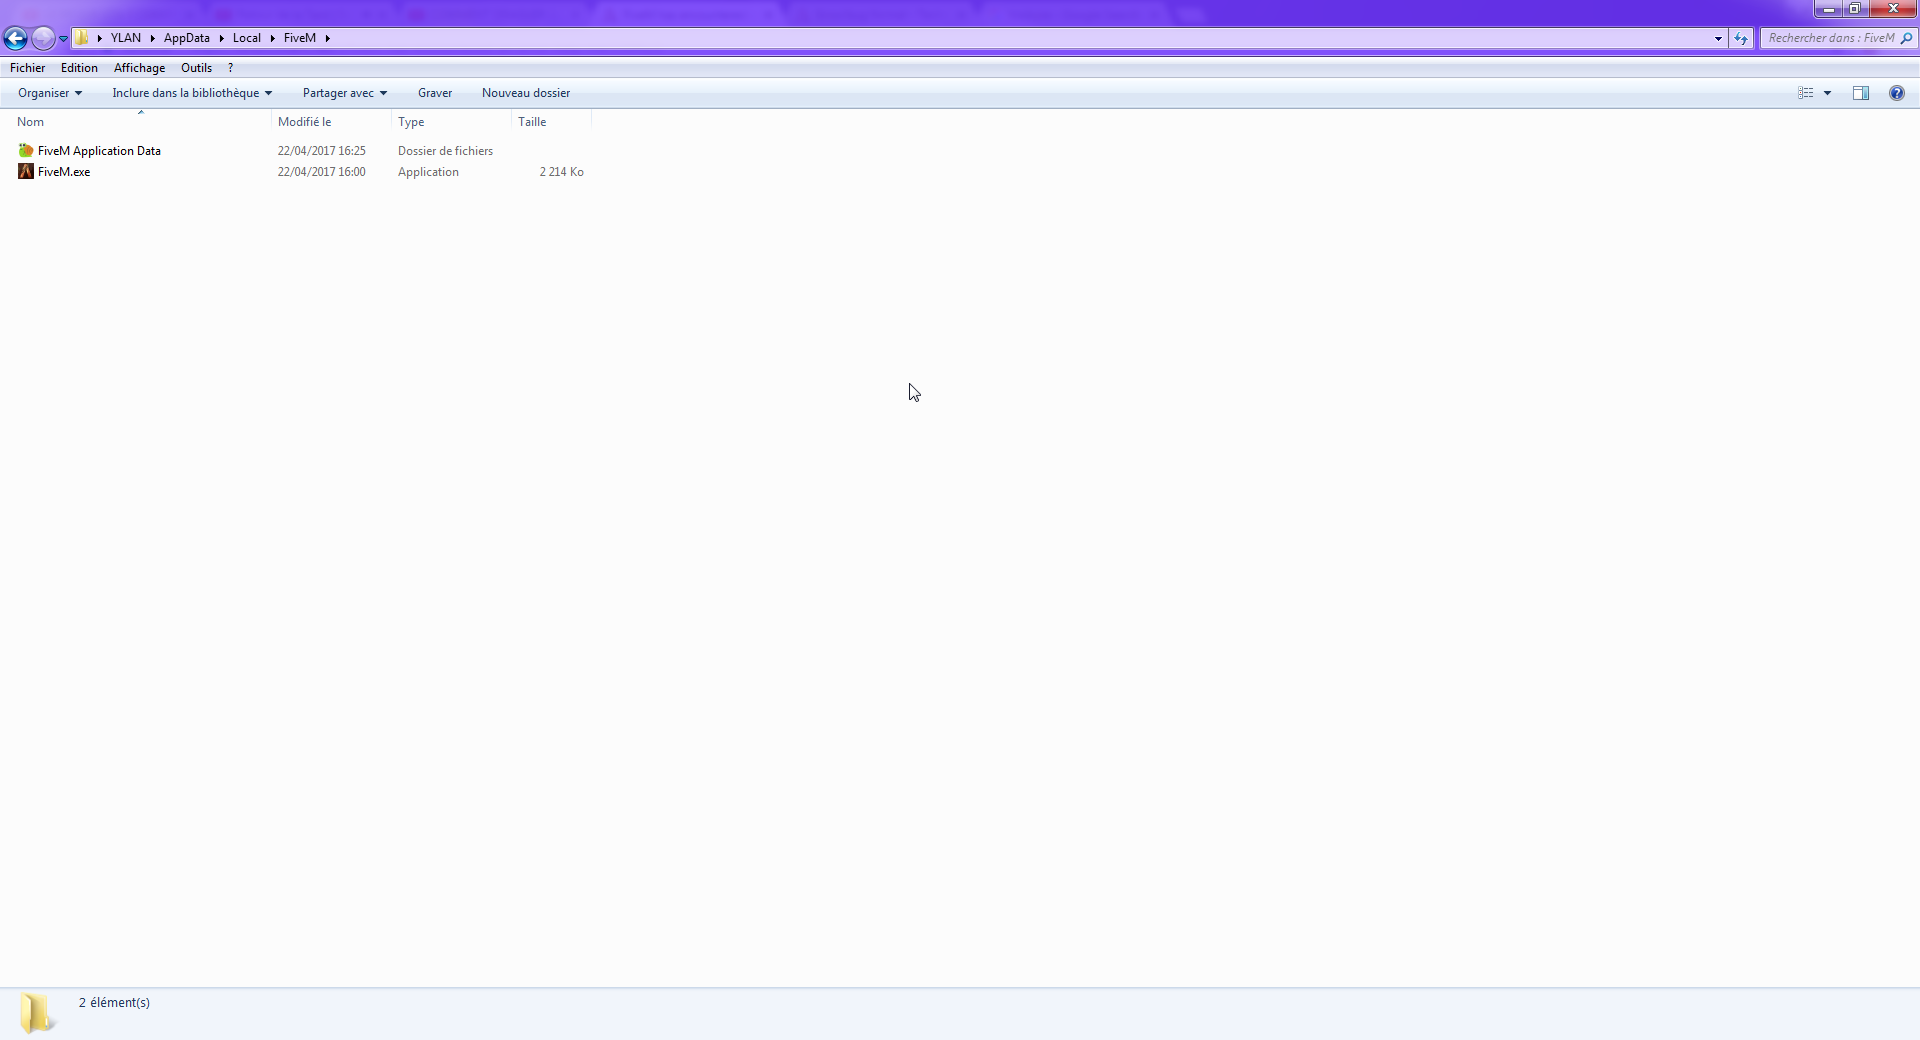Open the recent locations history dropdown
1920x1040 pixels.
click(63, 38)
